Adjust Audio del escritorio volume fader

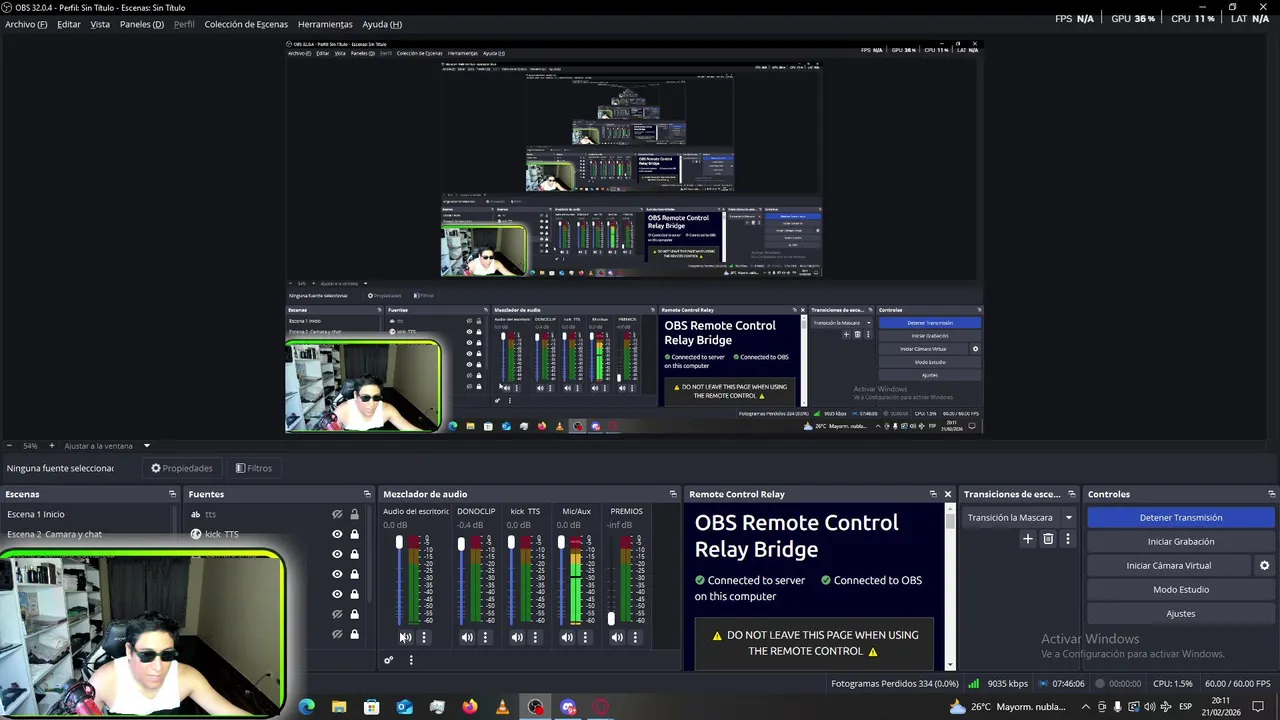click(399, 542)
